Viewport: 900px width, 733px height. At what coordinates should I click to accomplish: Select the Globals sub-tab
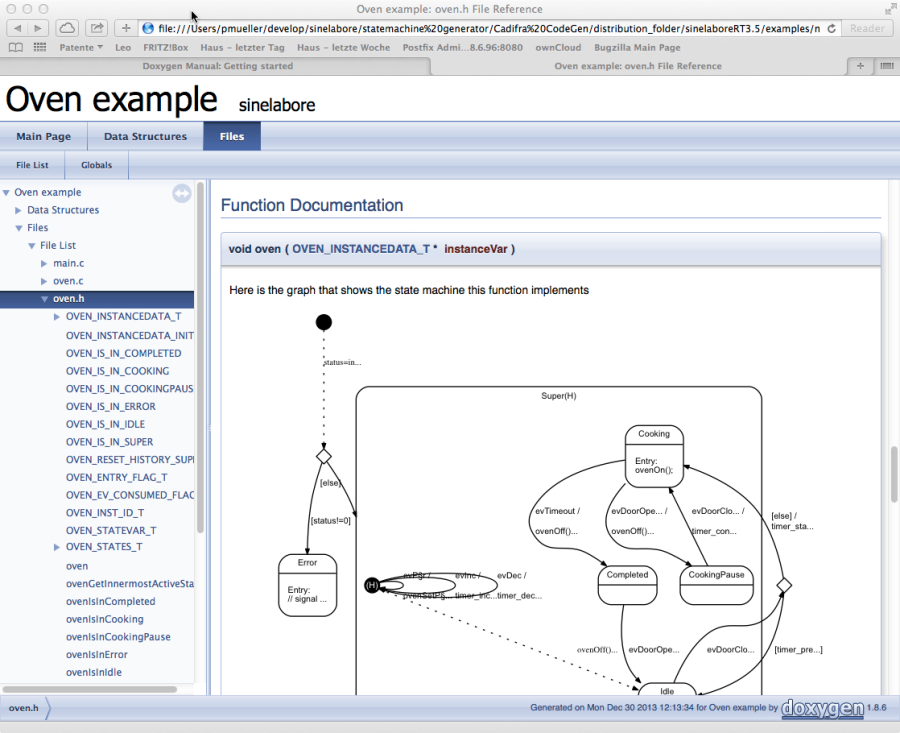[x=96, y=165]
